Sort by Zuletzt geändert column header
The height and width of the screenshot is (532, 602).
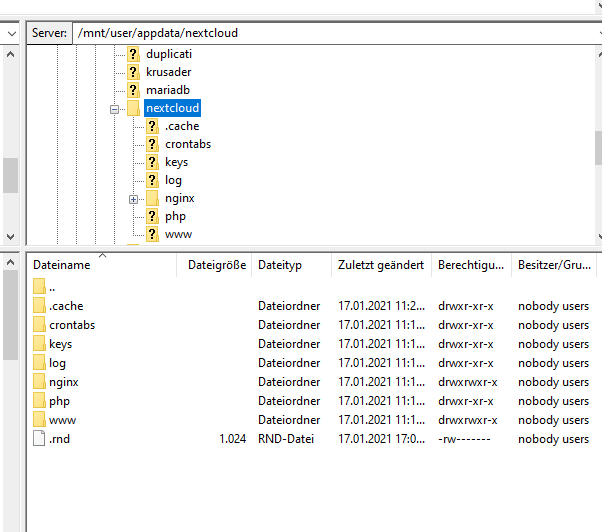point(381,265)
